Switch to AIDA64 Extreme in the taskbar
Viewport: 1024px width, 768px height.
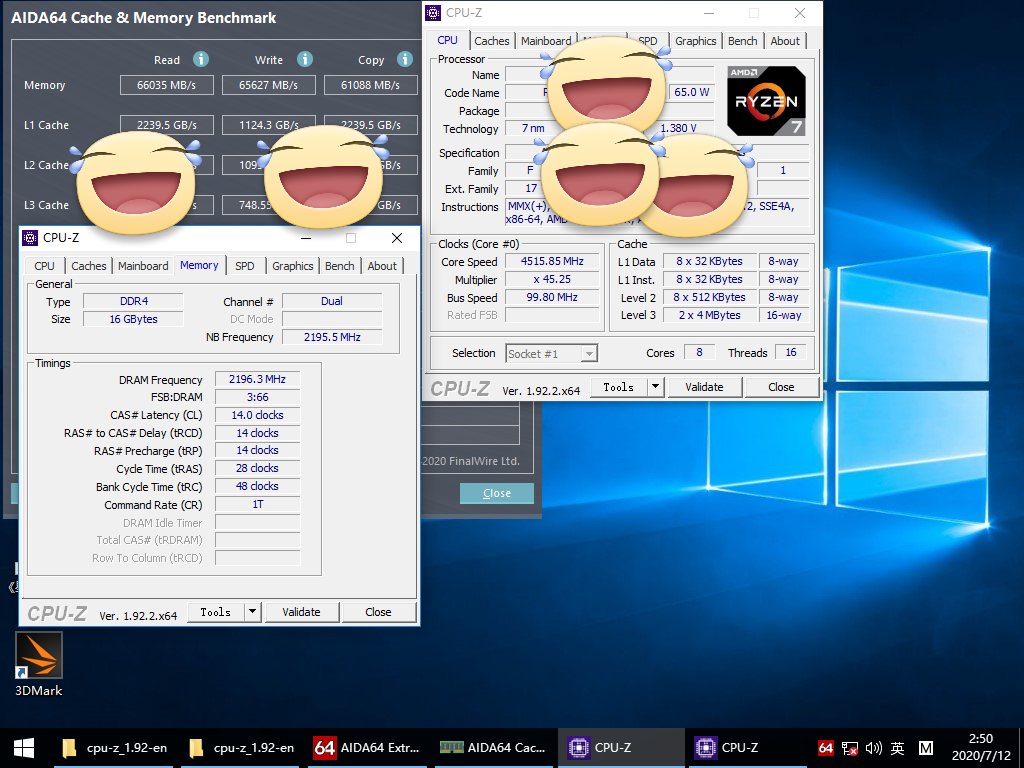coord(366,747)
